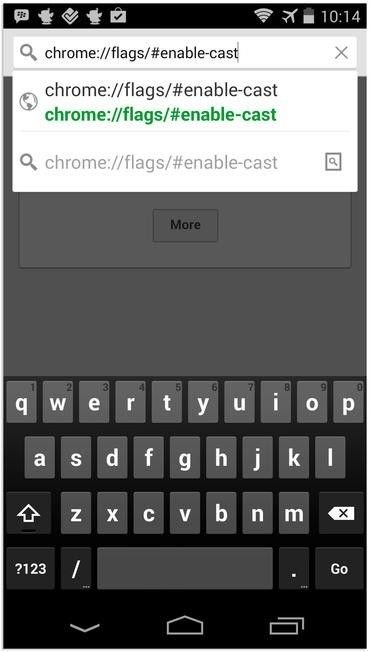Viewport: 370px width, 652px height.
Task: Tap the recent apps navigation icon
Action: [x=286, y=626]
